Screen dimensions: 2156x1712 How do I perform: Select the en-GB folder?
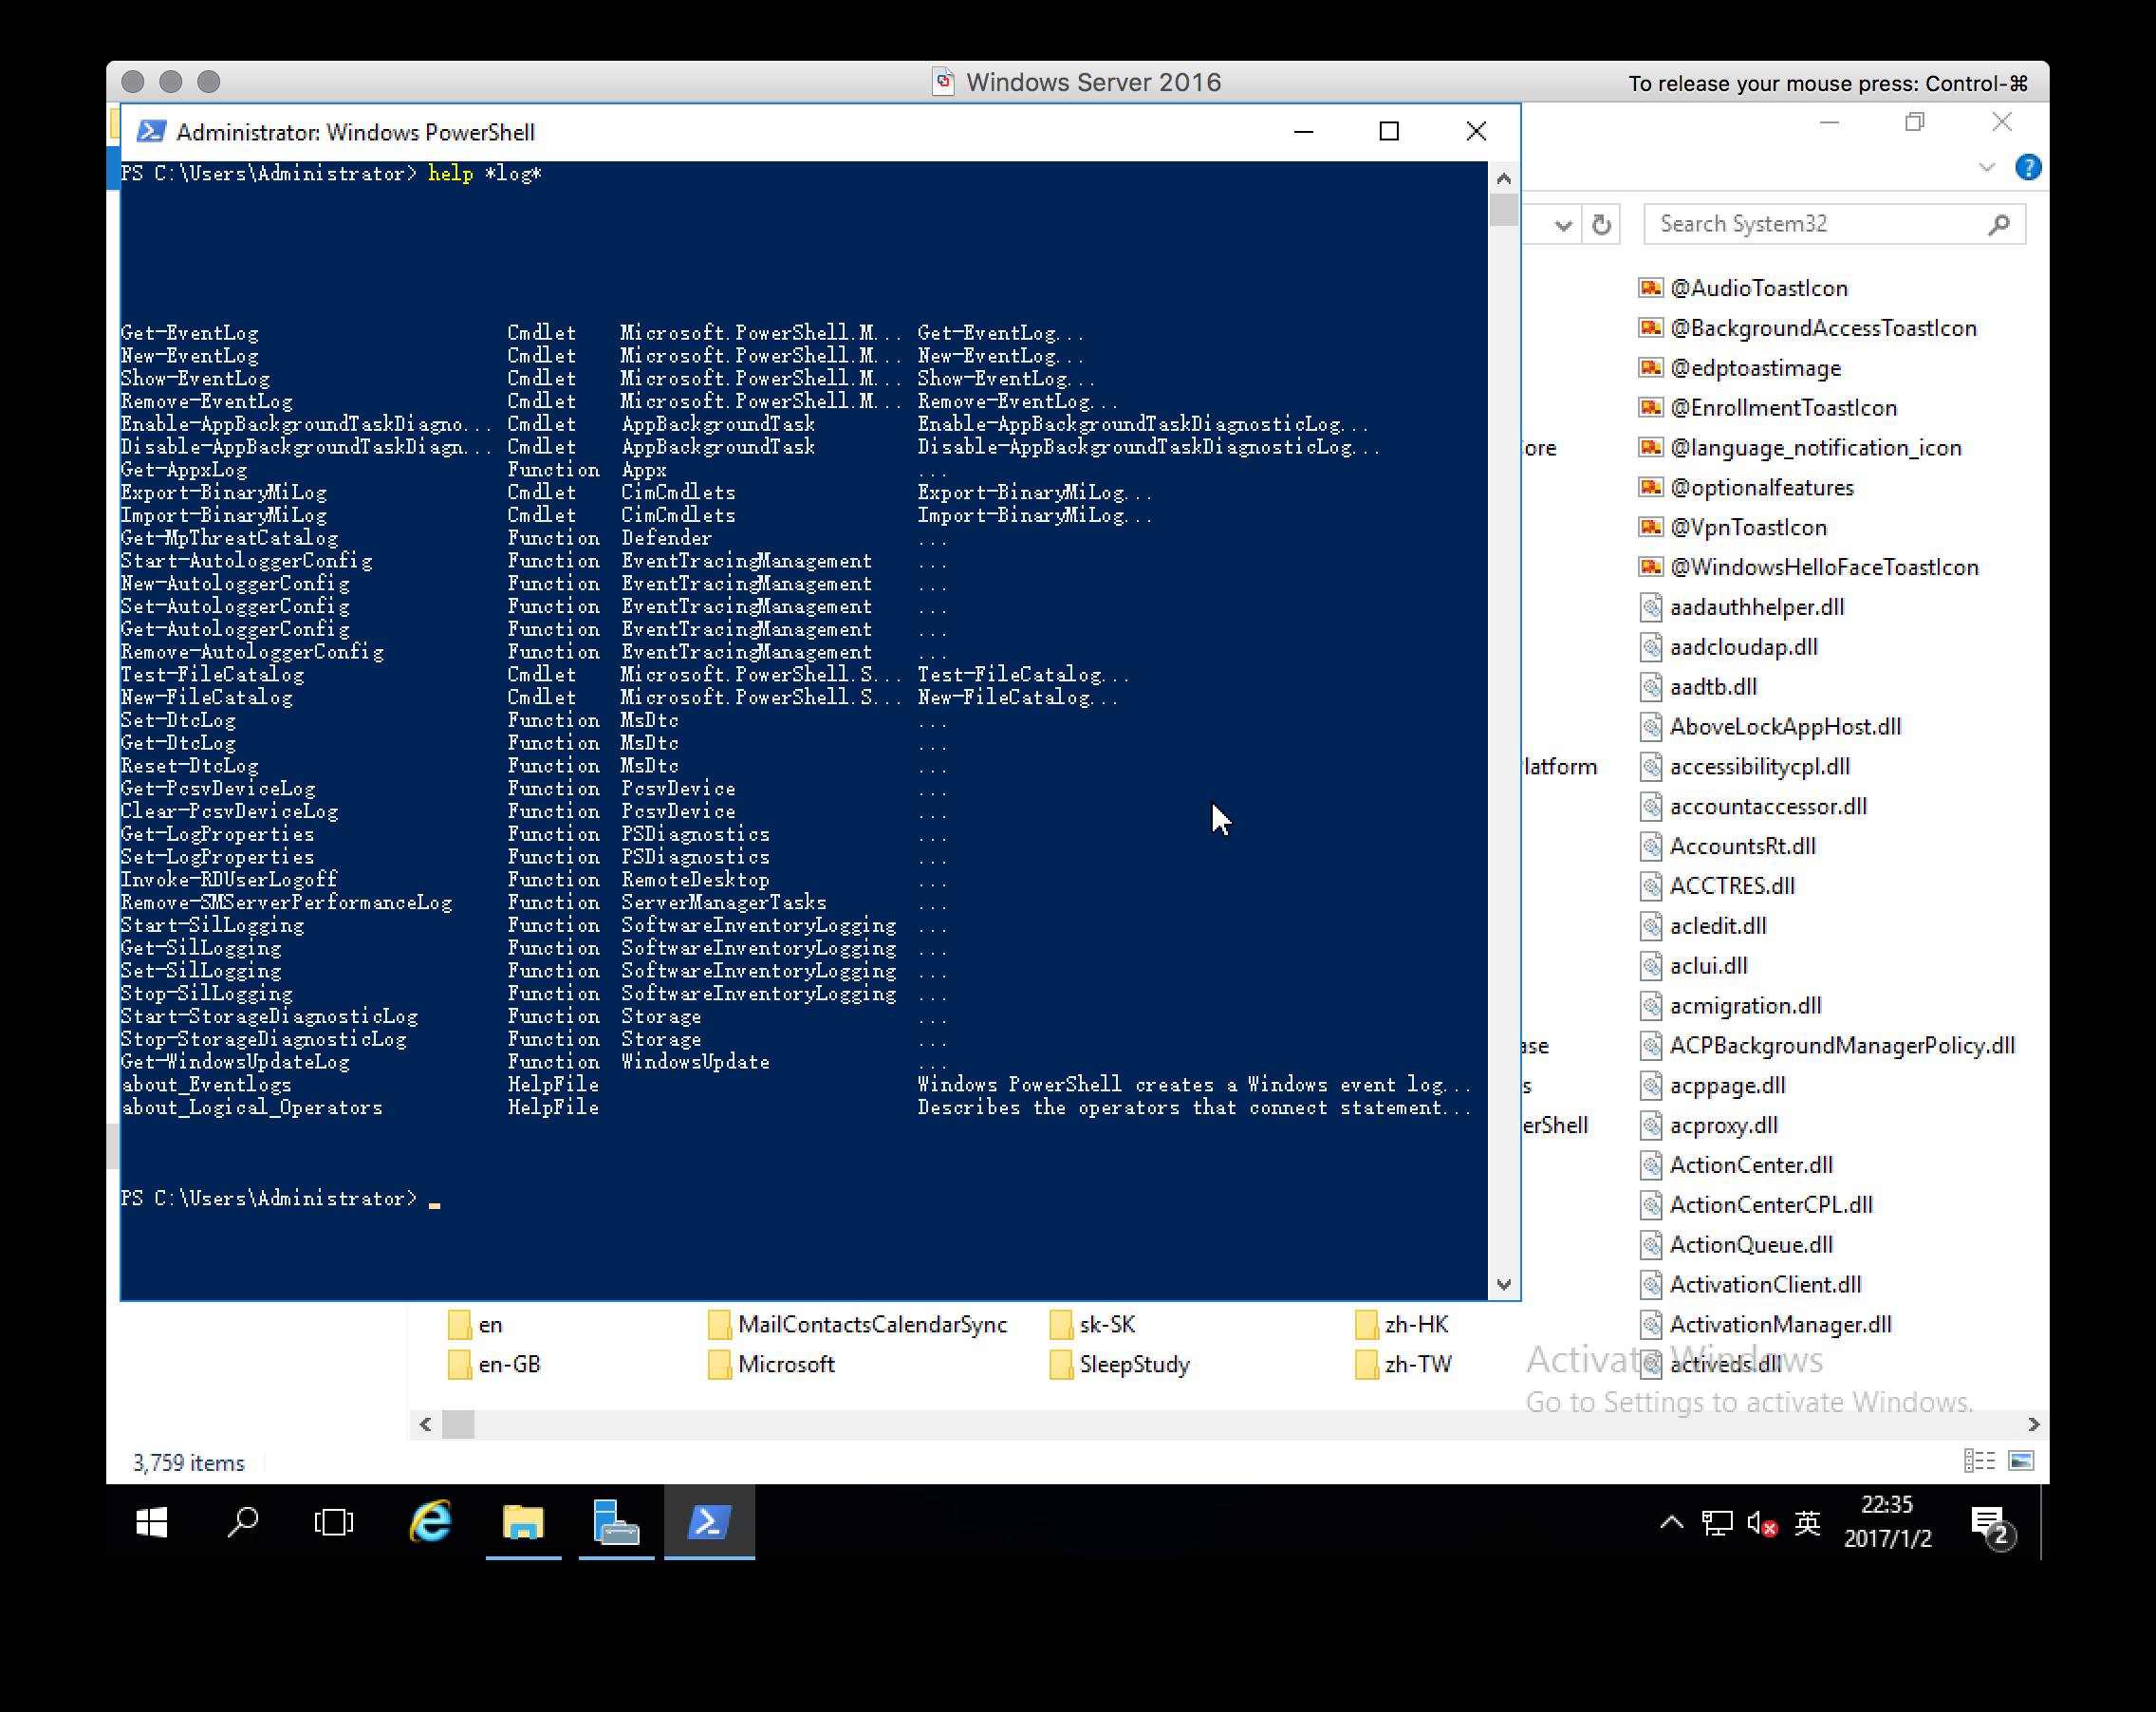tap(494, 1364)
